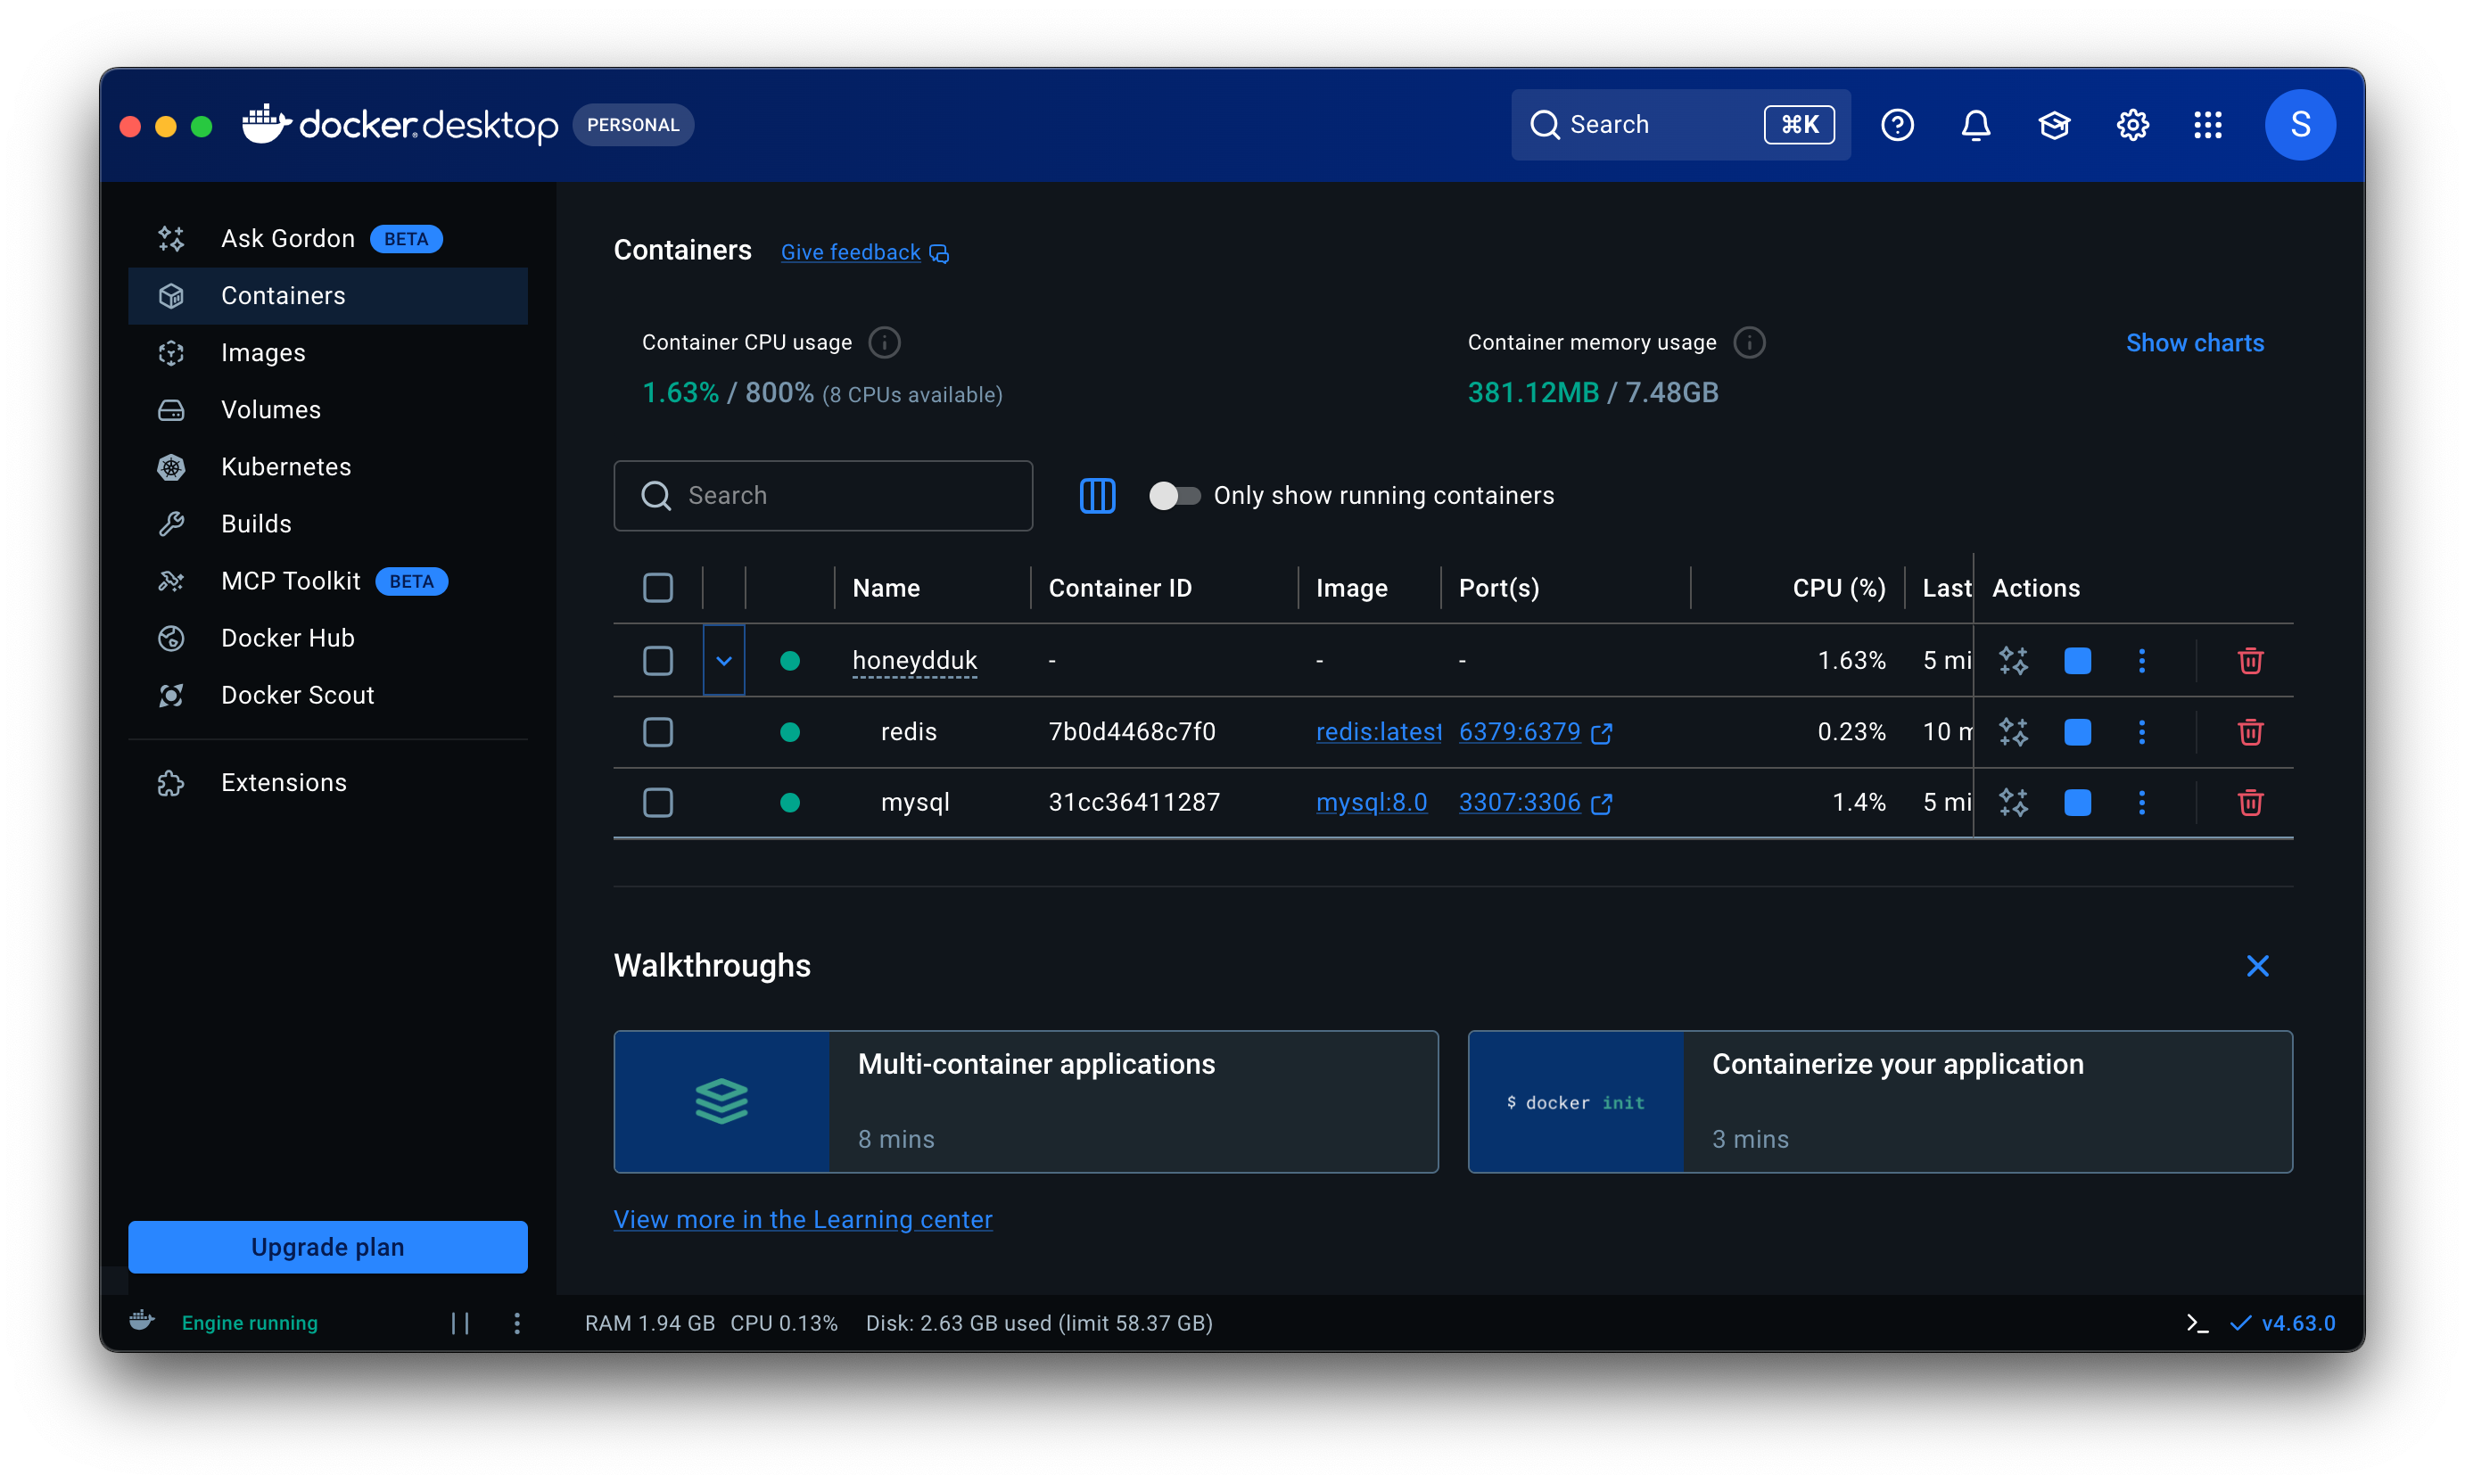The width and height of the screenshot is (2465, 1484).
Task: Stop the redis container
Action: click(x=2077, y=732)
